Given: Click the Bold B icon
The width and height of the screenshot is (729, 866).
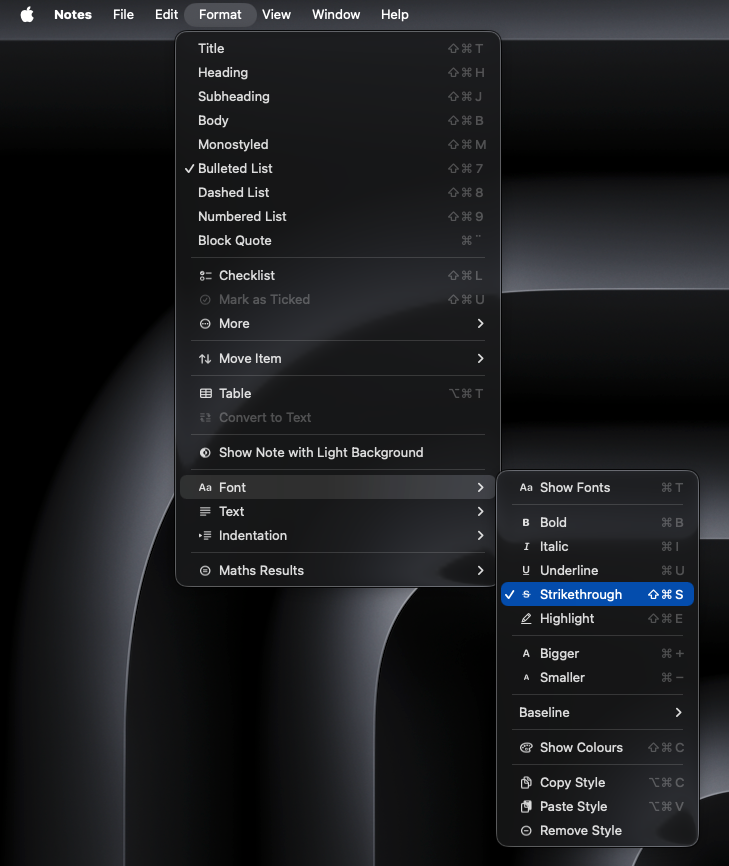Looking at the screenshot, I should click(526, 522).
